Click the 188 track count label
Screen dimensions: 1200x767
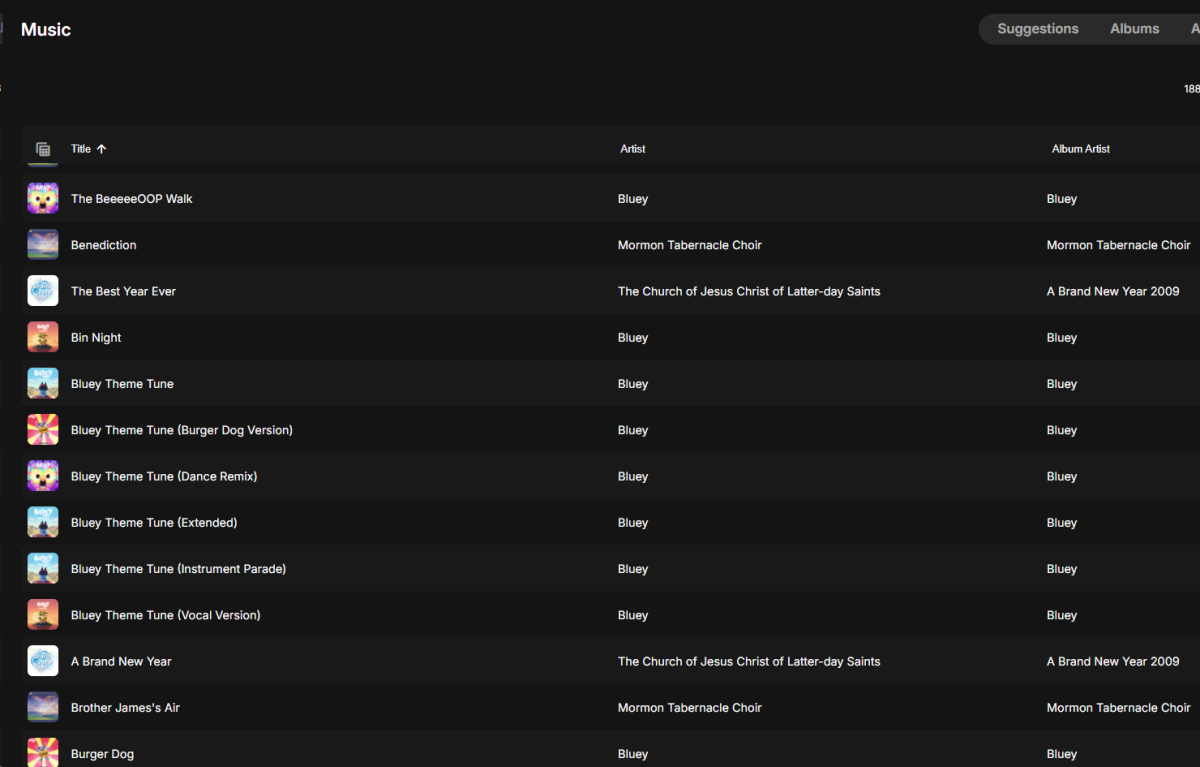(x=1191, y=88)
